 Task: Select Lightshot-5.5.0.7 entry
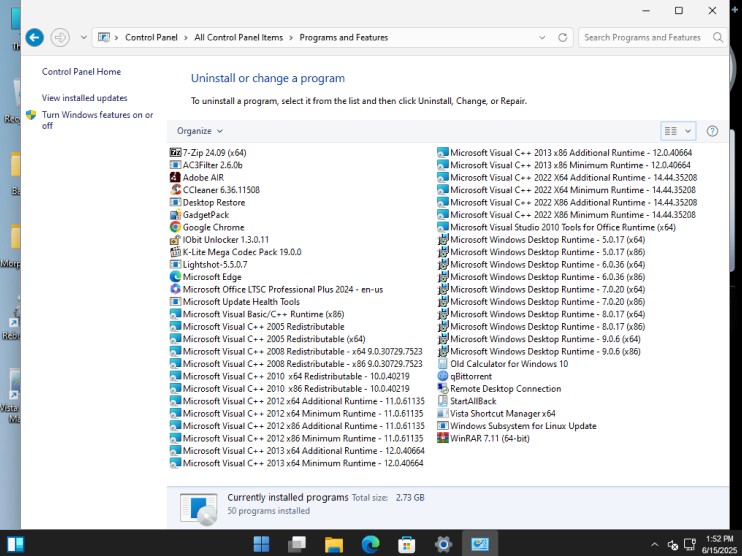pyautogui.click(x=209, y=265)
